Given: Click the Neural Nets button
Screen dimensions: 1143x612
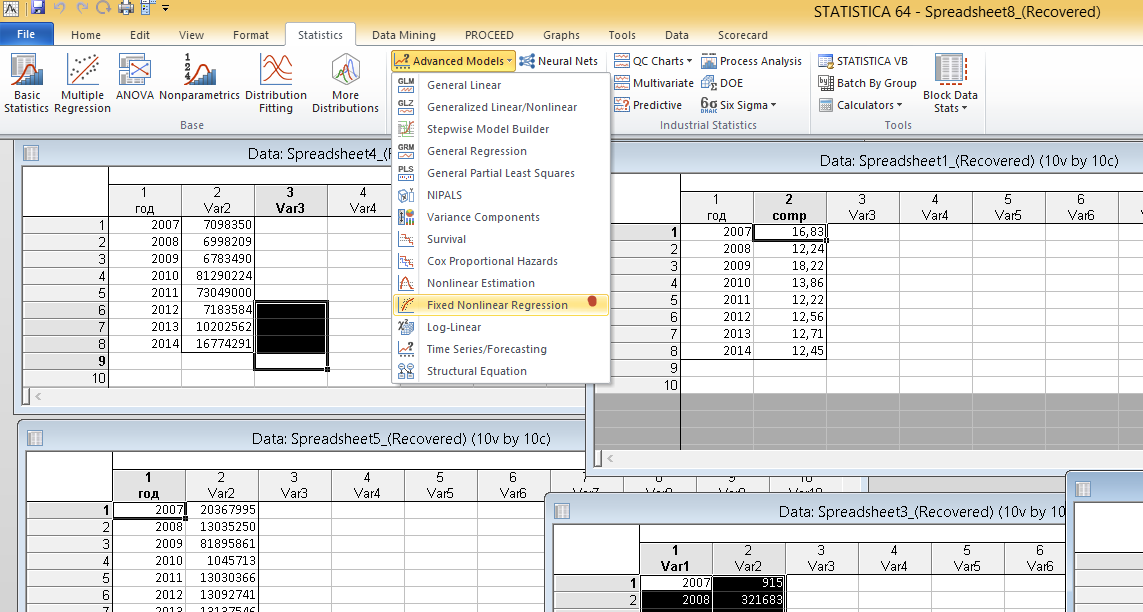Looking at the screenshot, I should (x=558, y=61).
